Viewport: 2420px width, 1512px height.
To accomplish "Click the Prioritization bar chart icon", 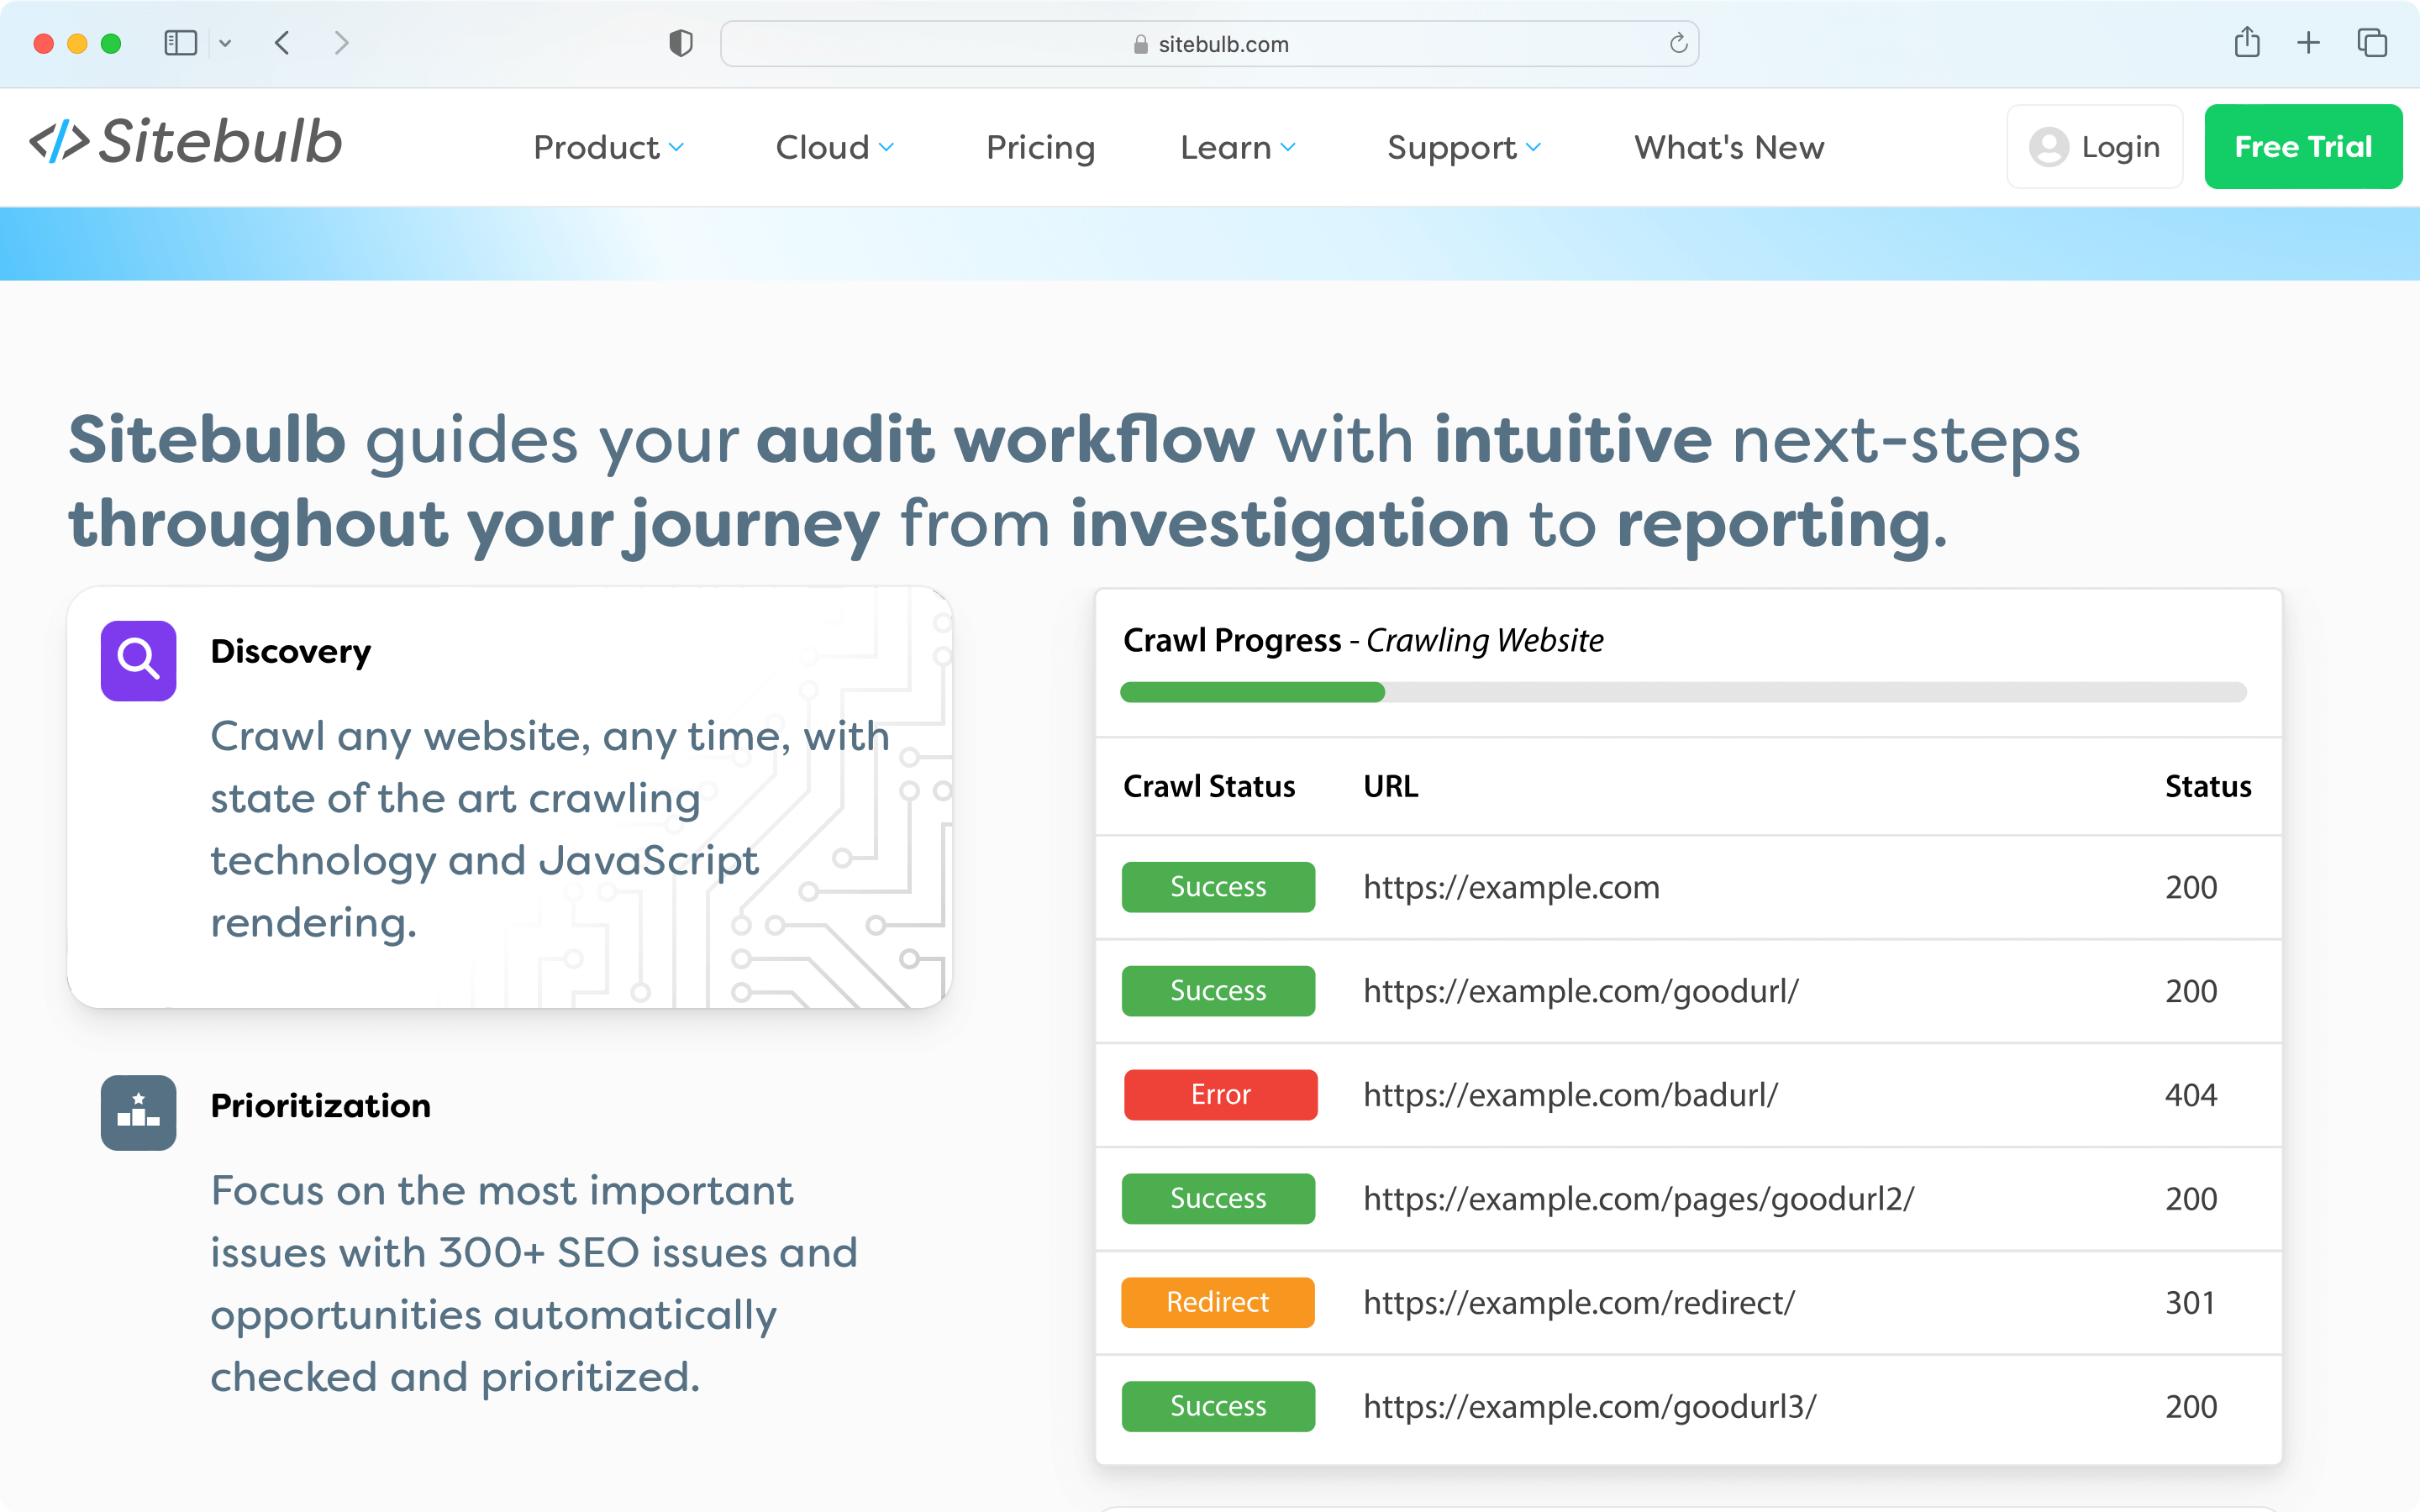I will pyautogui.click(x=139, y=1110).
